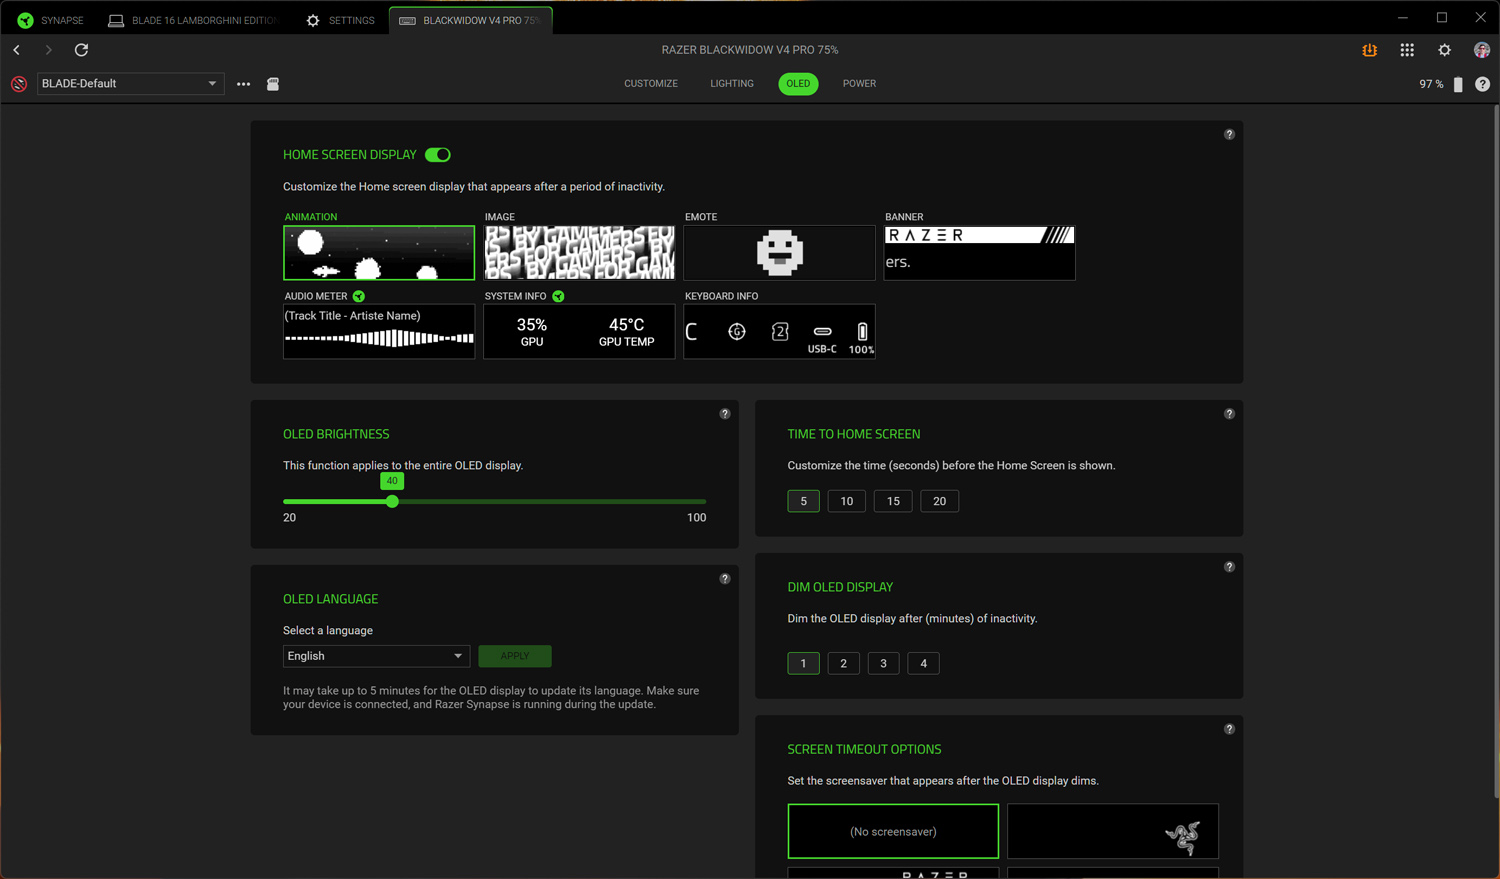Go back with the left arrow
1500x879 pixels.
(x=17, y=50)
